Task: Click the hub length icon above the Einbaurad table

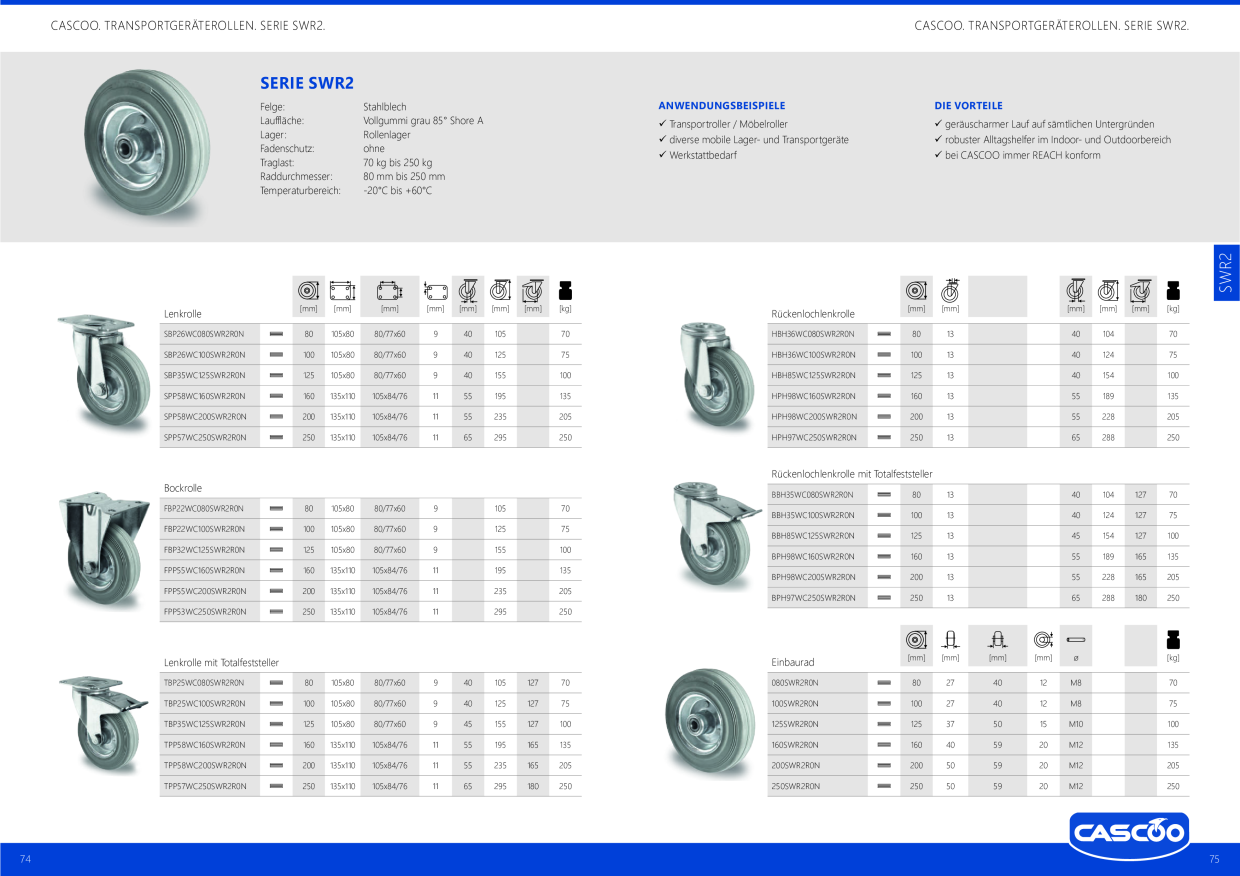Action: click(997, 639)
